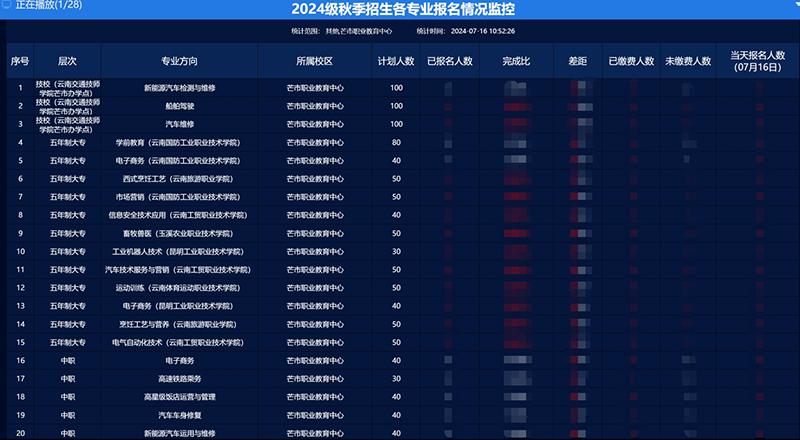The image size is (800, 440).
Task: Click the 序号 column header
Action: click(20, 61)
